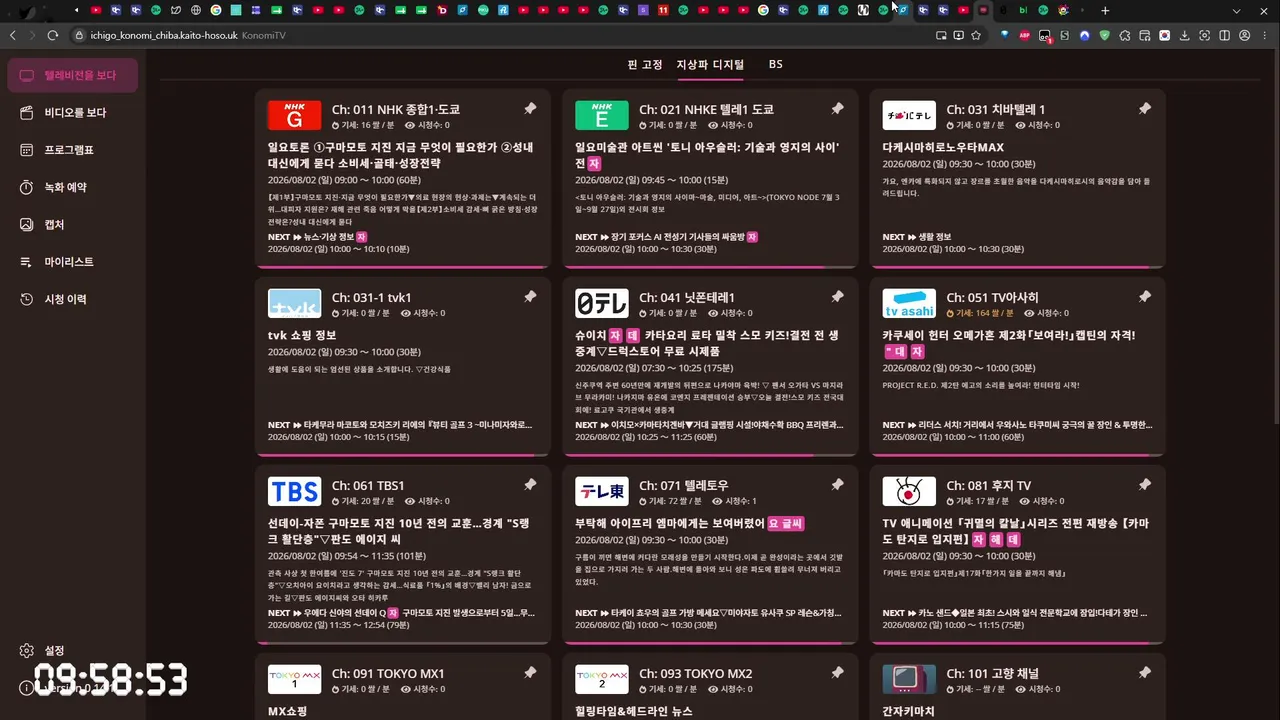Pin the 닛폰테레1 channel

coord(837,297)
